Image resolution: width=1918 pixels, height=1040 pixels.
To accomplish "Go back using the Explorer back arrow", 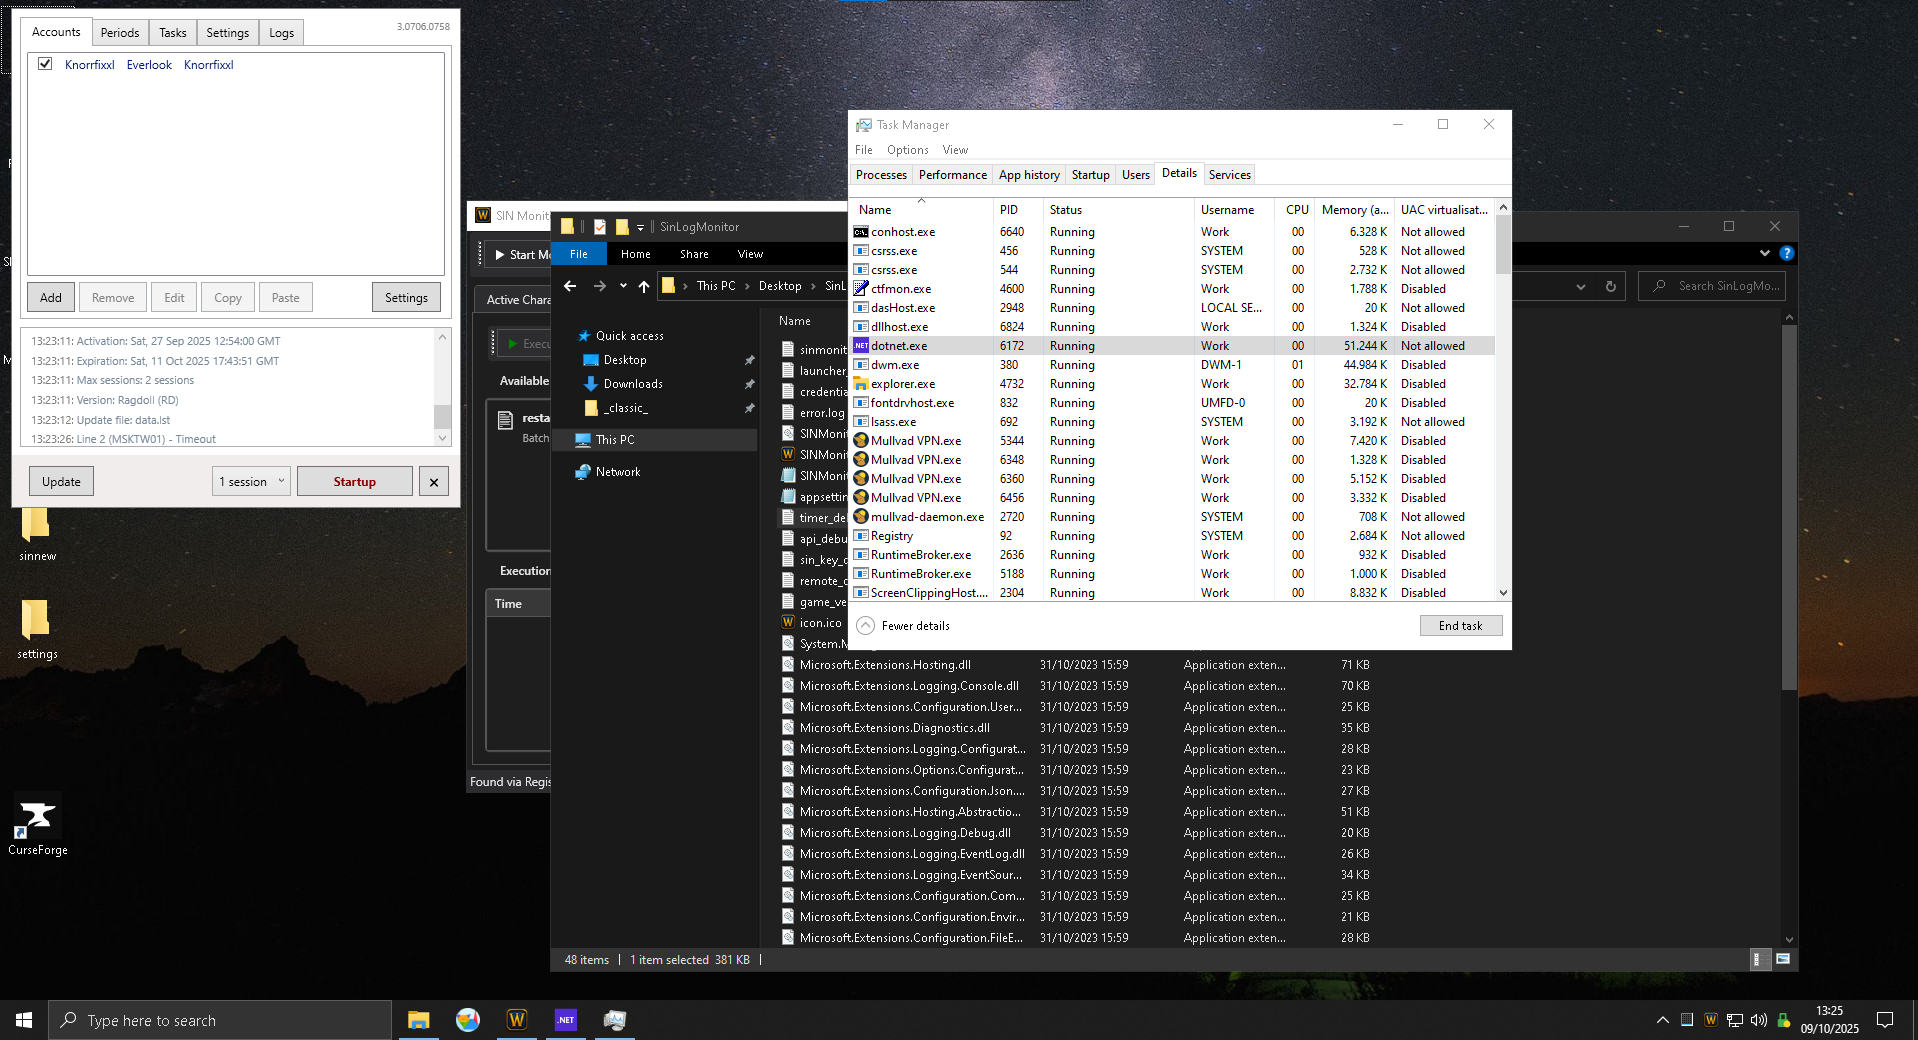I will (x=570, y=286).
